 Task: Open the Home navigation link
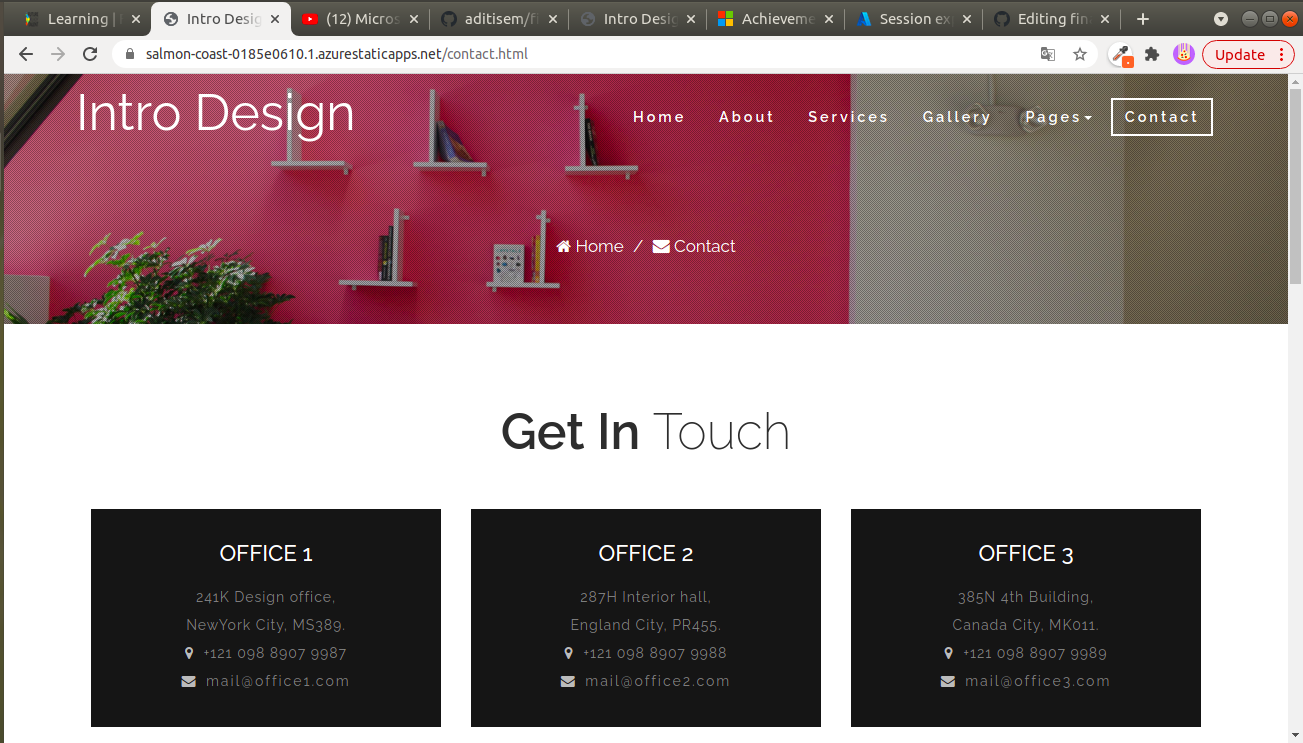(659, 117)
